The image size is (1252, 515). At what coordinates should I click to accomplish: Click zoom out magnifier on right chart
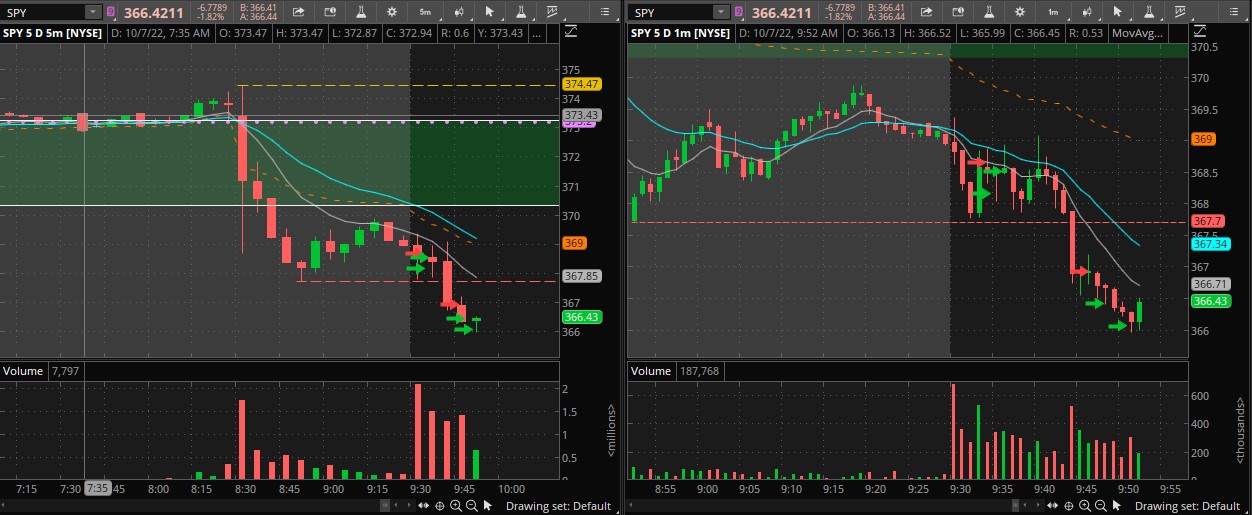coord(1099,506)
